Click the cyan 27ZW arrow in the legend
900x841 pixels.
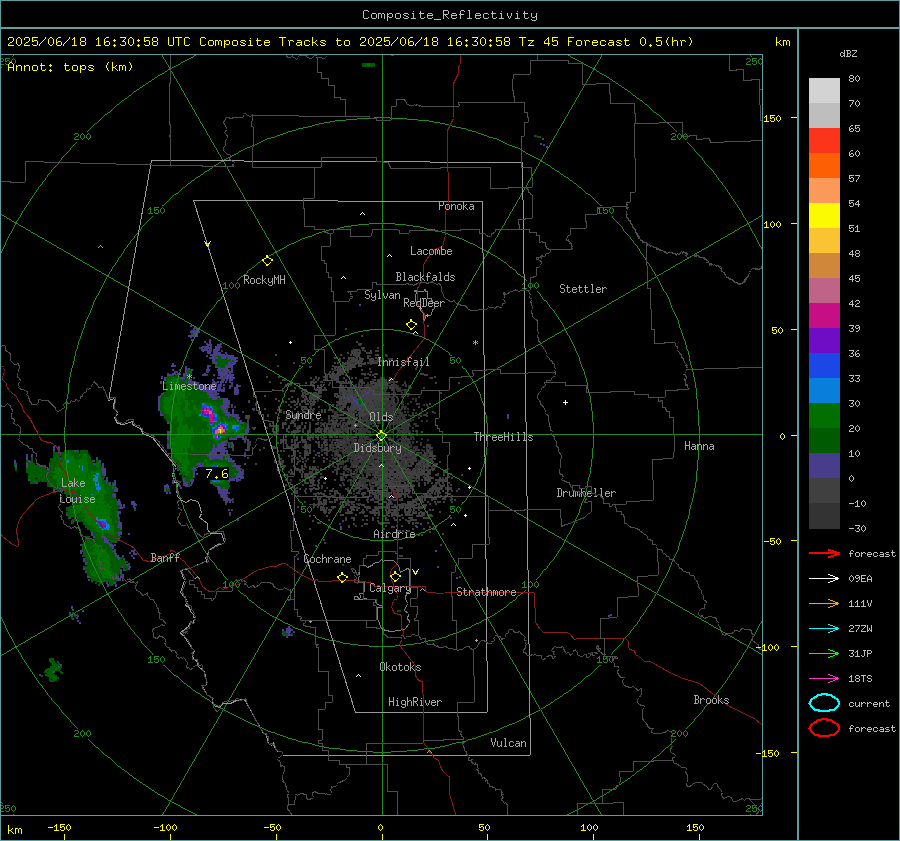click(824, 629)
